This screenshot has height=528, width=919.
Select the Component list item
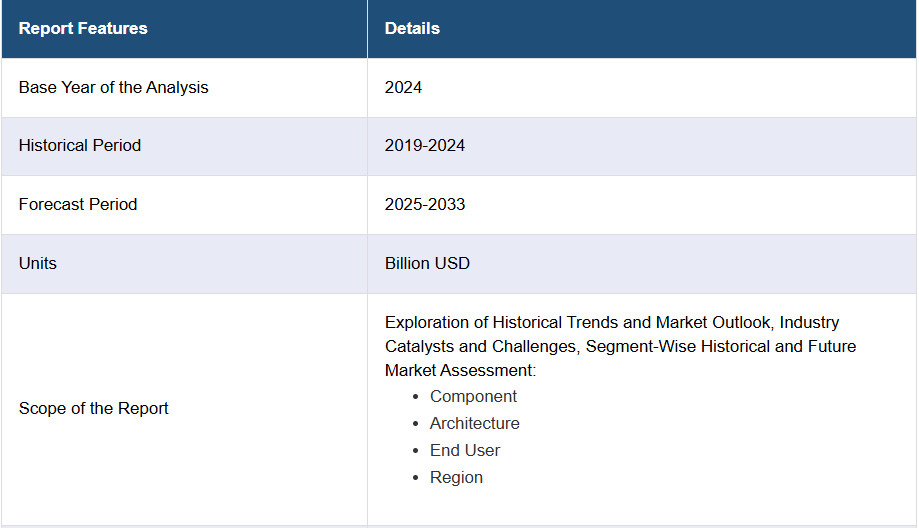473,396
